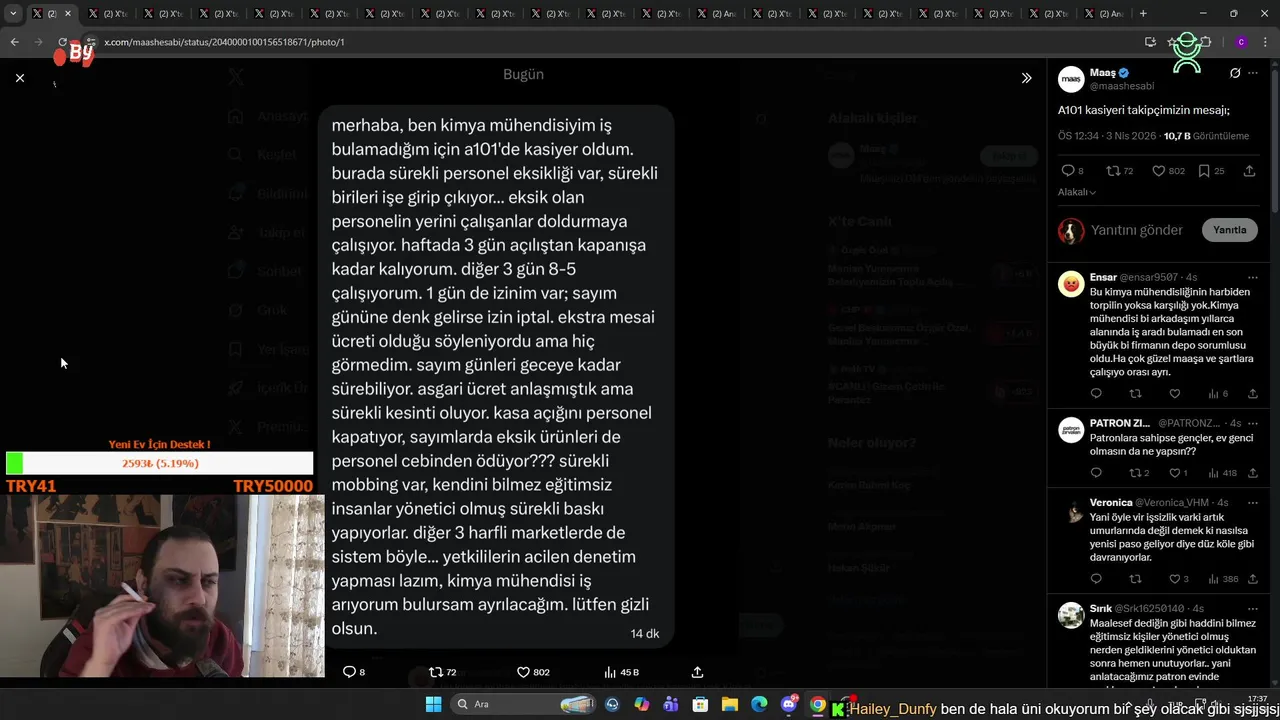Open the Alakalı reply sort dropdown

(1077, 192)
